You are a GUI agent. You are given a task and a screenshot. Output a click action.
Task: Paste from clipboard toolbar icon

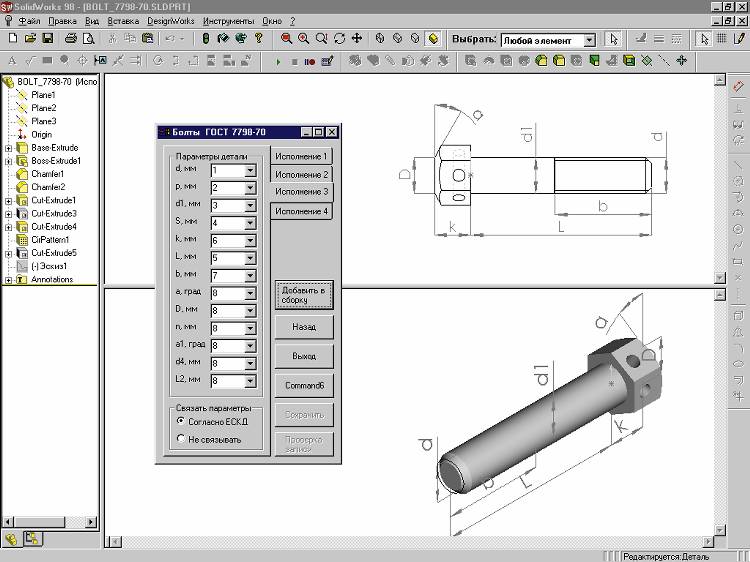point(148,38)
